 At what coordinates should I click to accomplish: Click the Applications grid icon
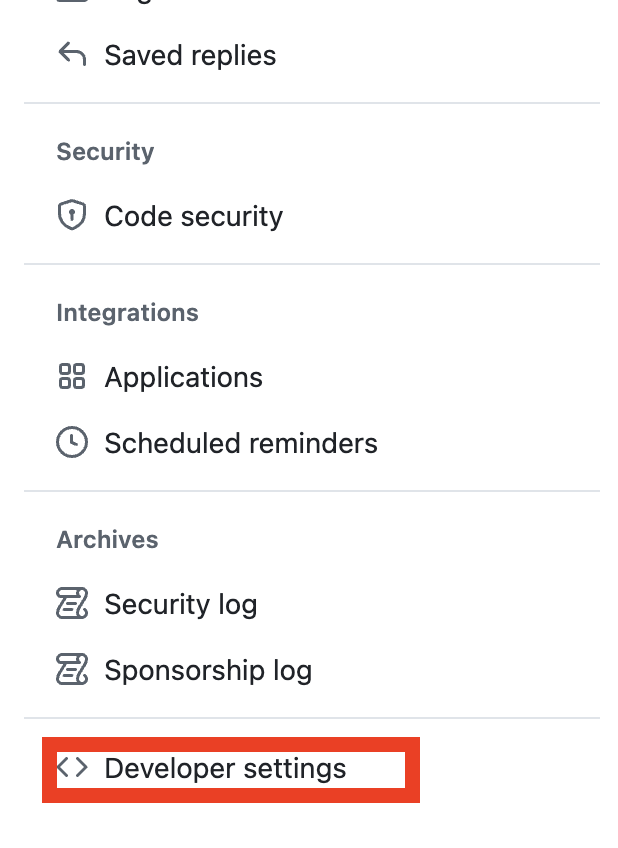[72, 377]
